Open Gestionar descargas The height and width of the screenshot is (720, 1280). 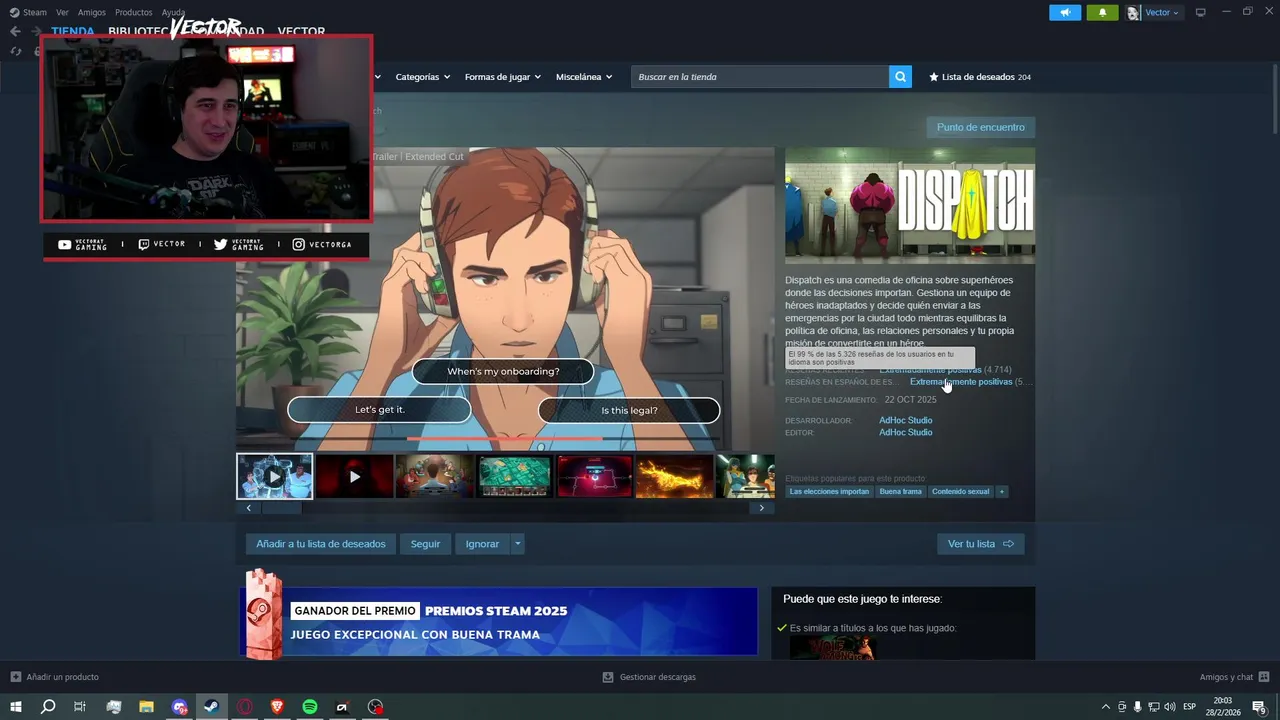tap(649, 677)
